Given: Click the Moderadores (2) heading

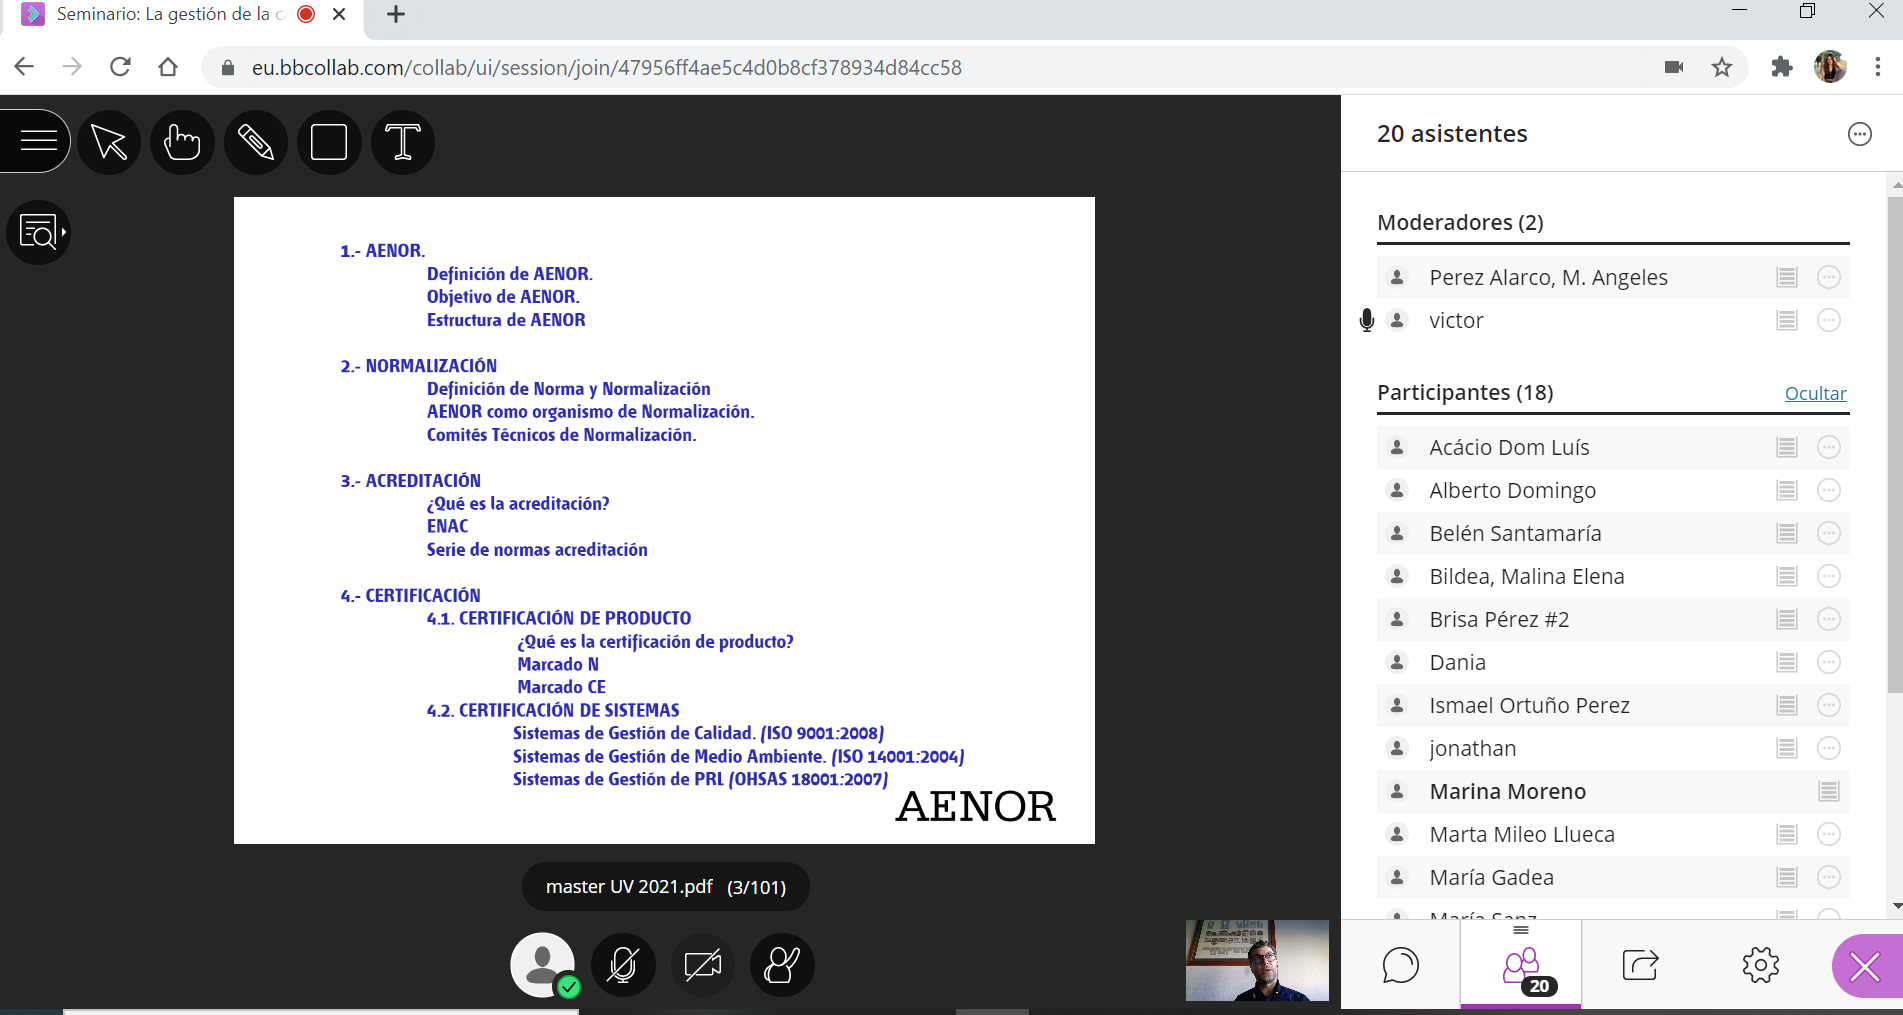Looking at the screenshot, I should [x=1460, y=222].
